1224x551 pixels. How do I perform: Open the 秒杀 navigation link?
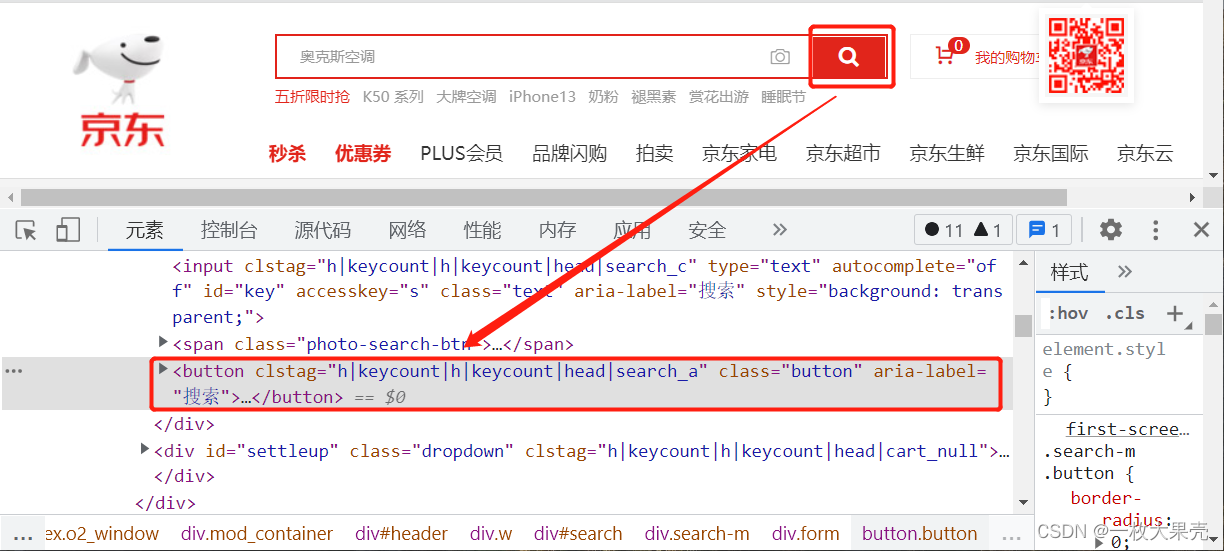[287, 154]
